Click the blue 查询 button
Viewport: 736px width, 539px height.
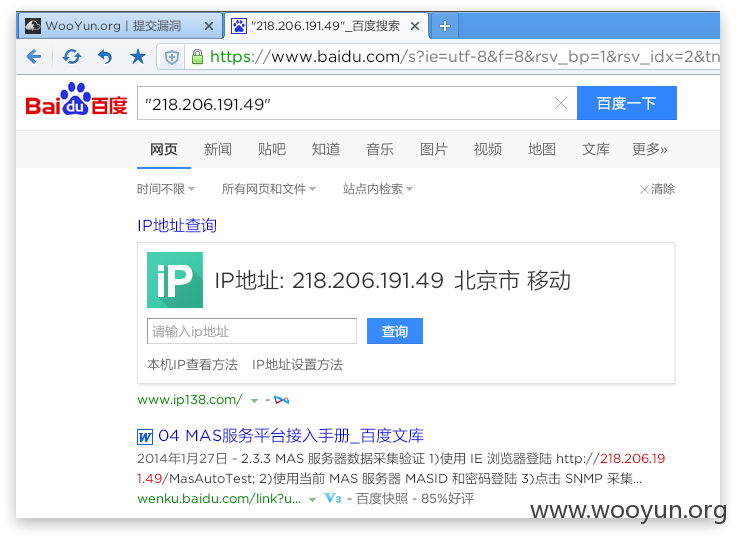pyautogui.click(x=395, y=331)
